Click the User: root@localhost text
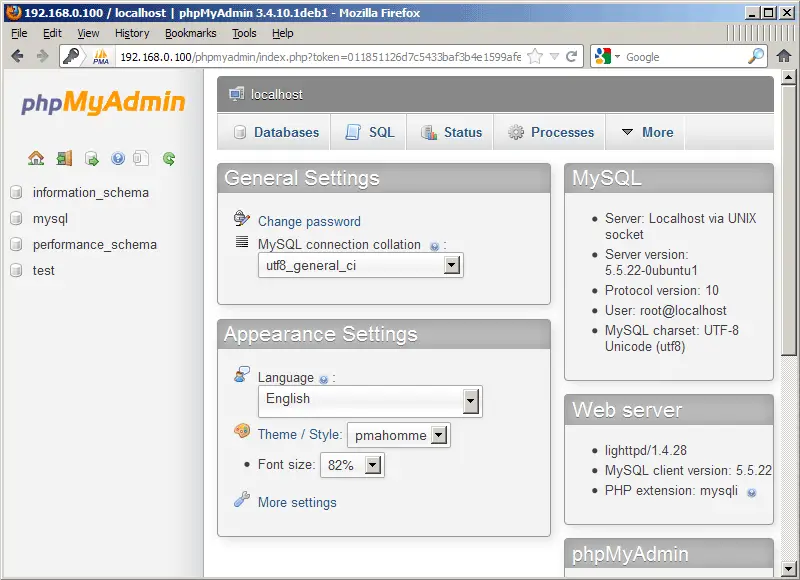Viewport: 800px width, 580px height. tap(666, 311)
